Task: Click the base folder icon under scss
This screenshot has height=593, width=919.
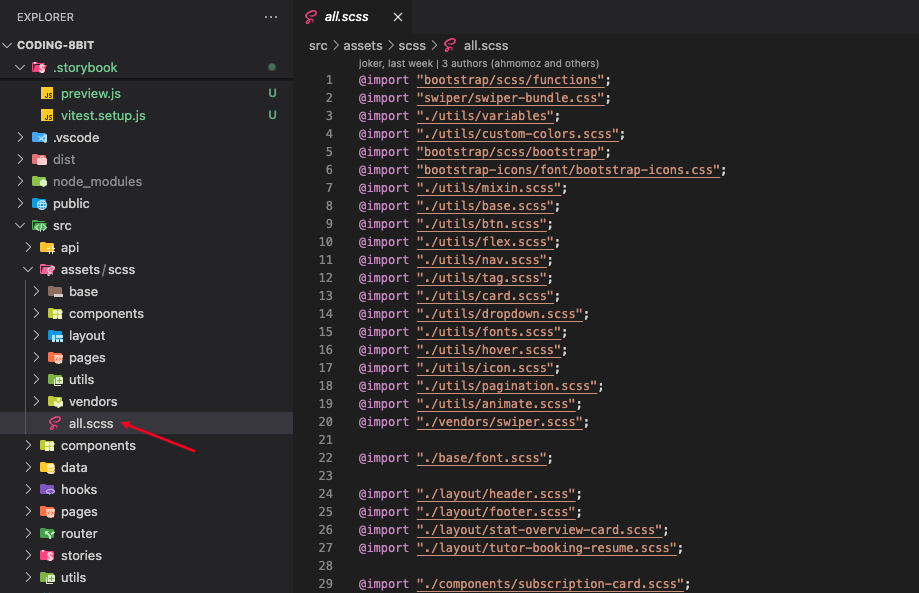Action: click(x=55, y=291)
